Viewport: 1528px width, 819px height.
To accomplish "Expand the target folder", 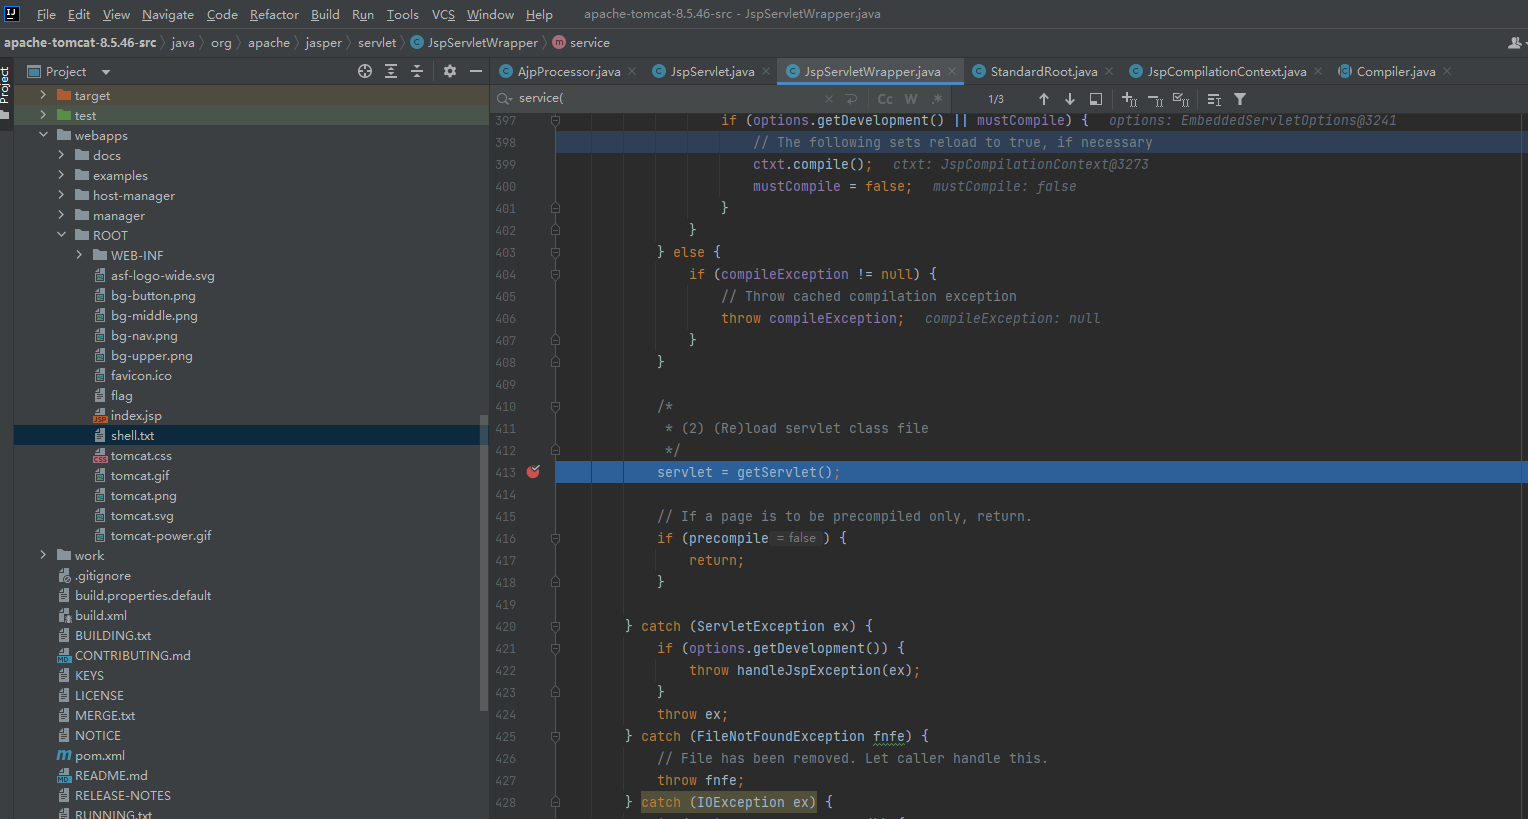I will coord(43,95).
